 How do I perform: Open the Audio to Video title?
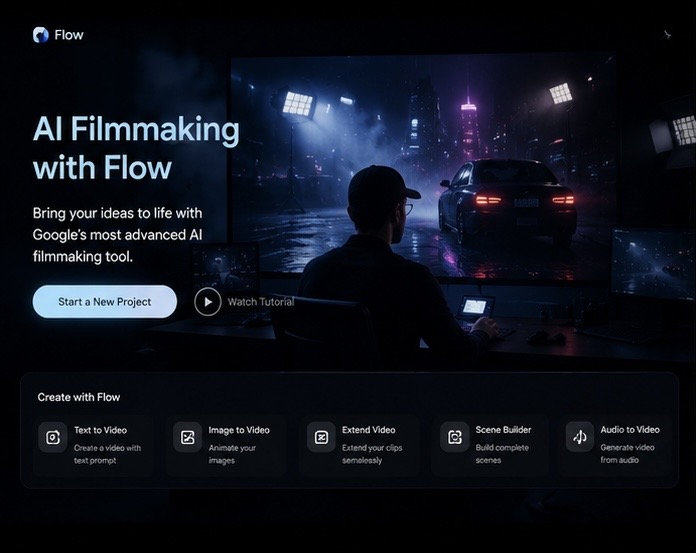[x=630, y=430]
